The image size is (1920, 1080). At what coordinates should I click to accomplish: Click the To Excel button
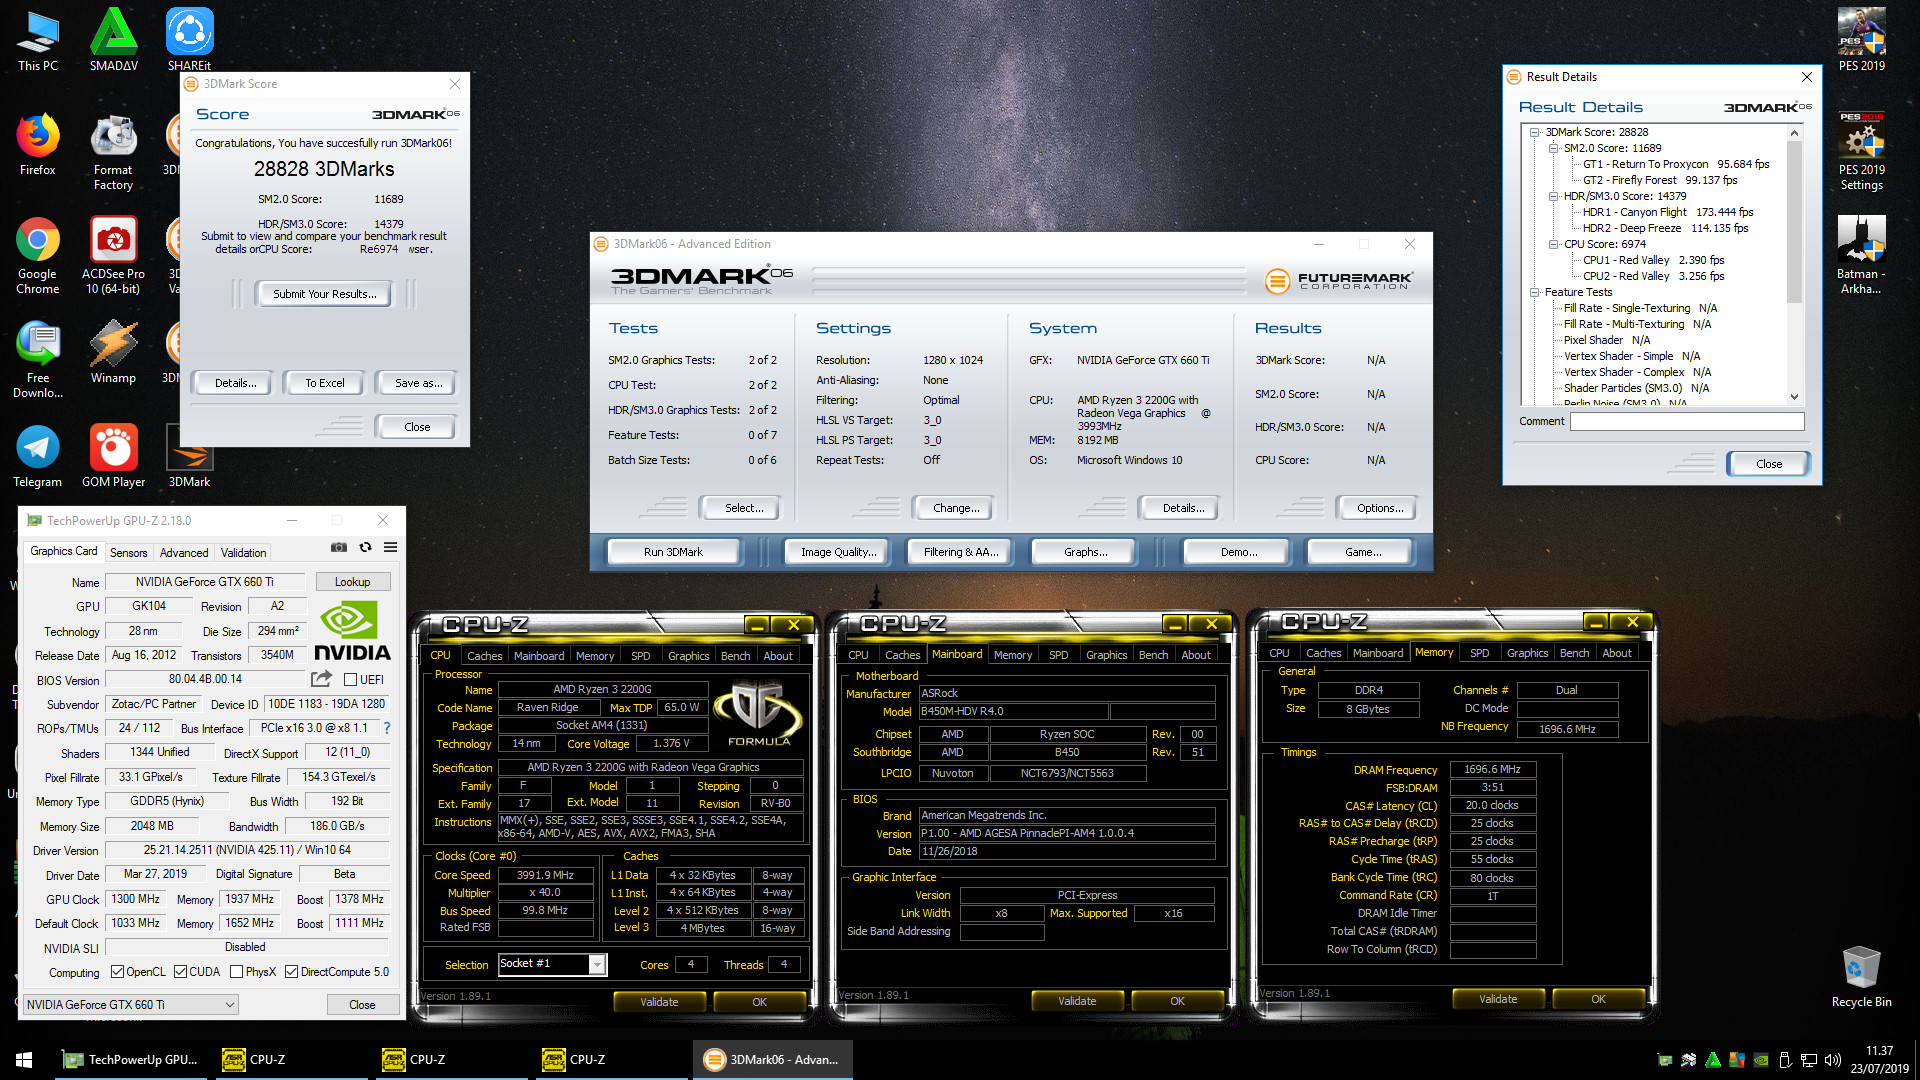[x=325, y=383]
